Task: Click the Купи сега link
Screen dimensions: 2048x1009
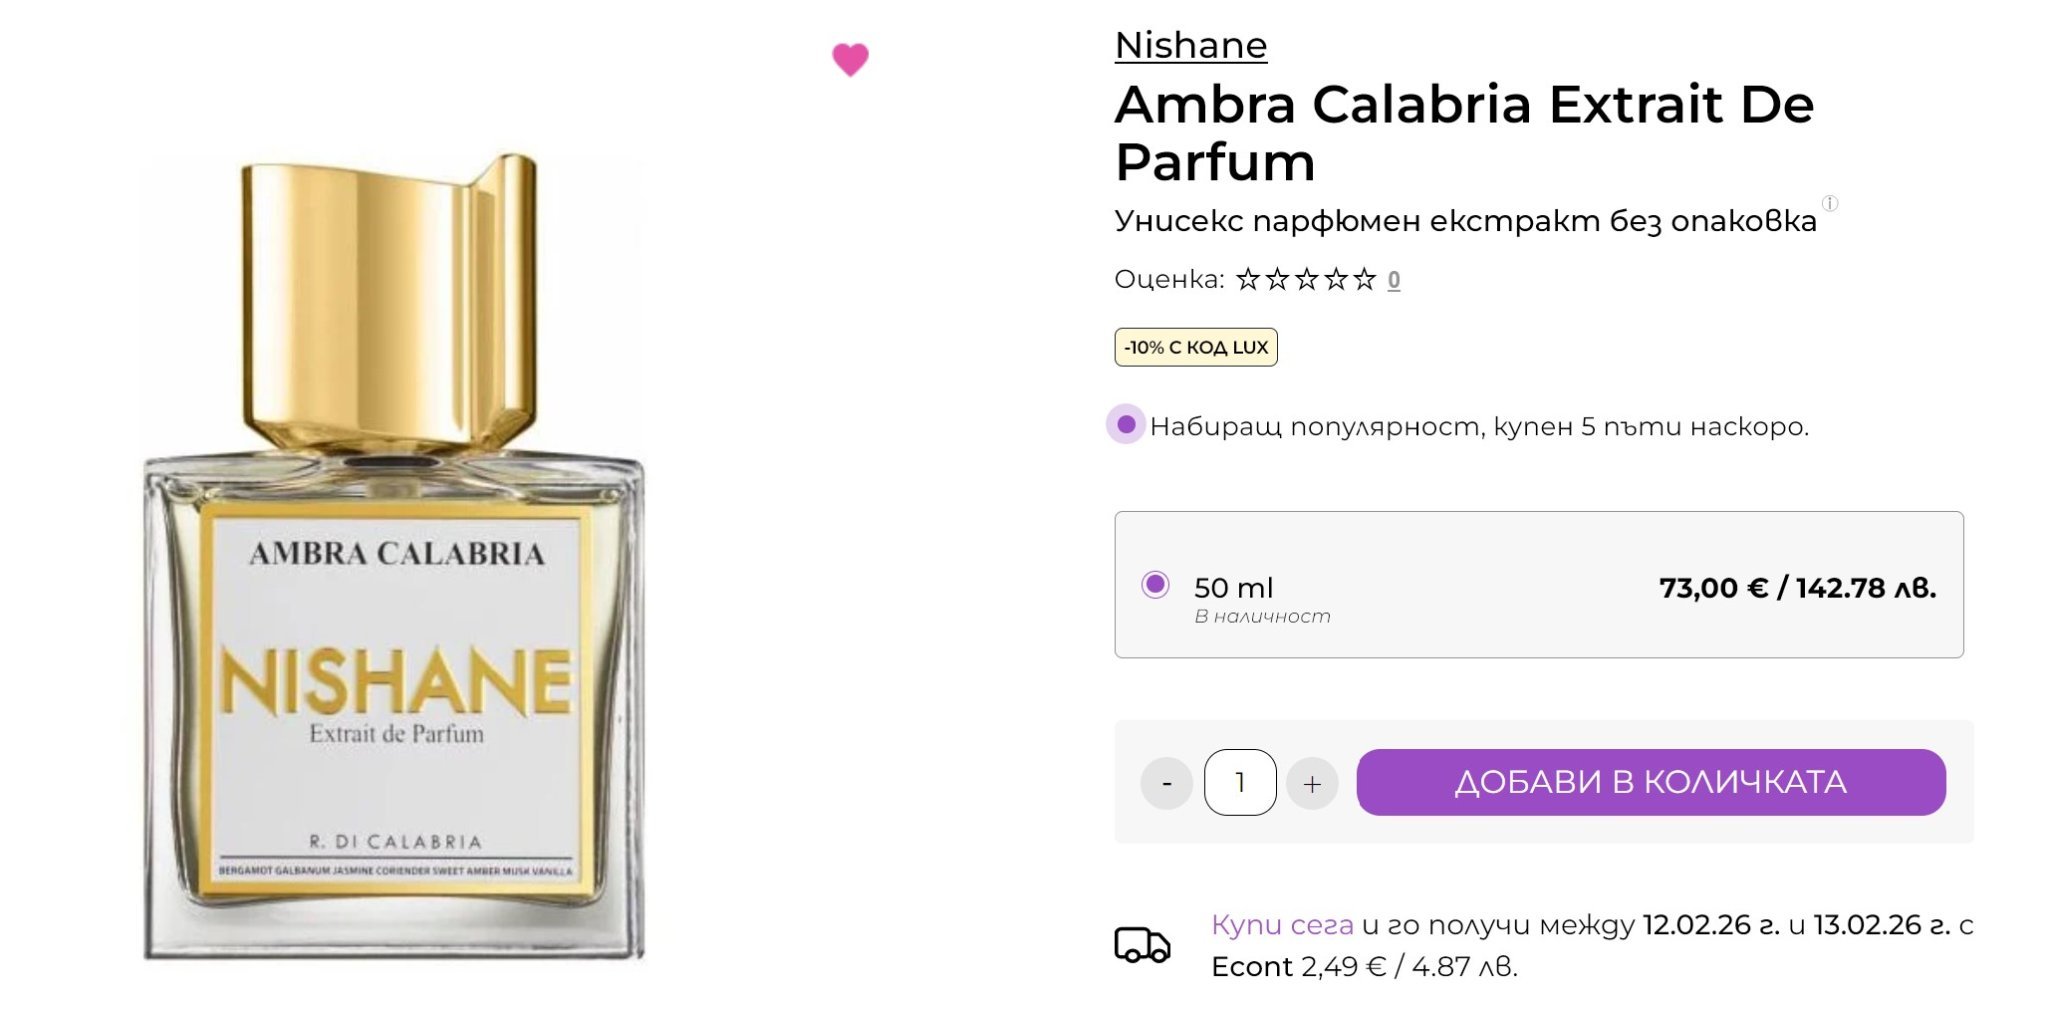Action: point(1282,925)
